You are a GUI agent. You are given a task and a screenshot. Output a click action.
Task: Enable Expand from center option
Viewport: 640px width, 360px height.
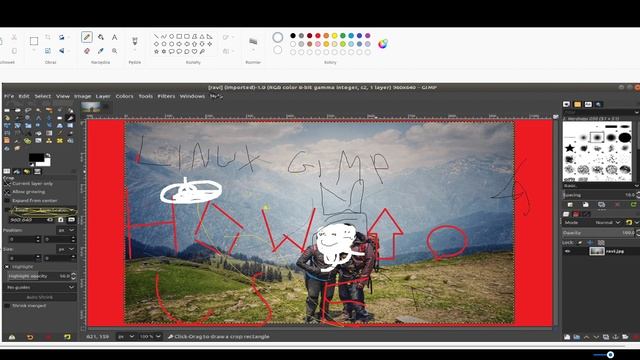[x=7, y=201]
